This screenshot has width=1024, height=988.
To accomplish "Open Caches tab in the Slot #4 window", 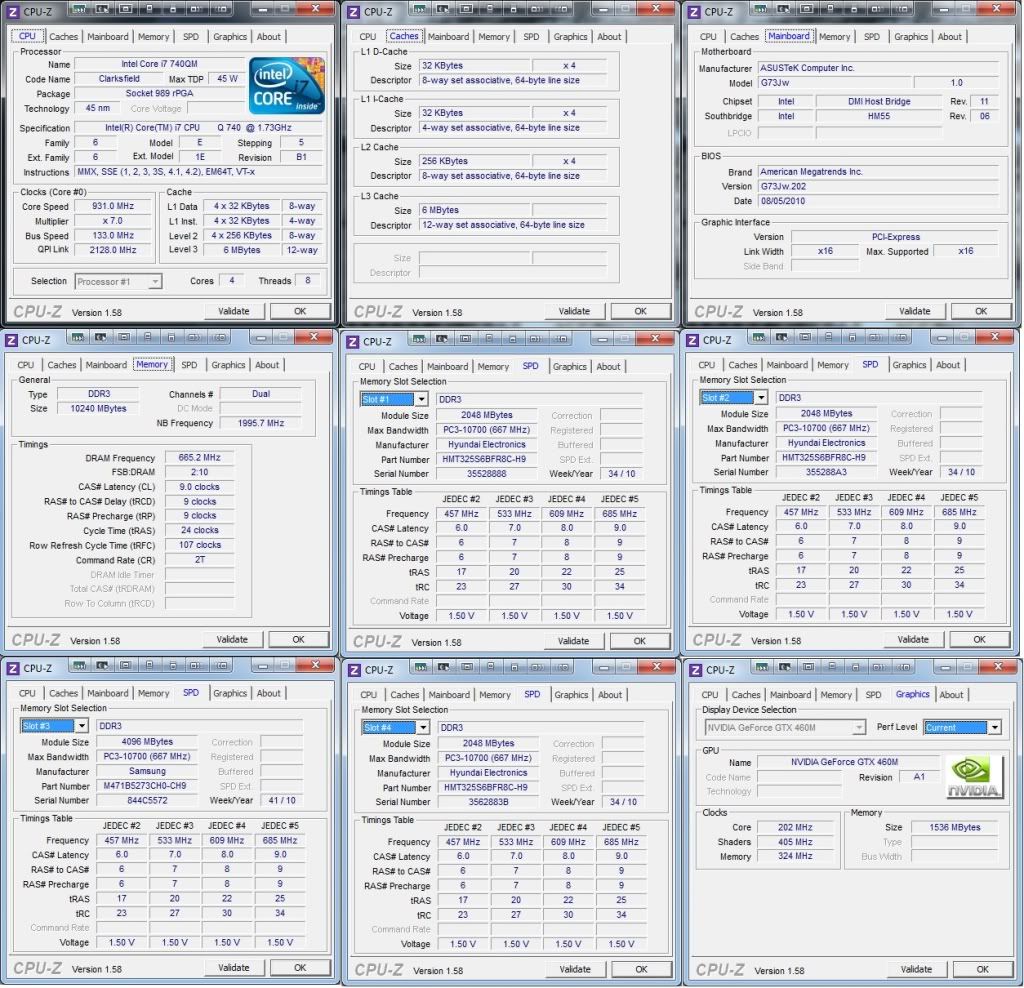I will (404, 695).
